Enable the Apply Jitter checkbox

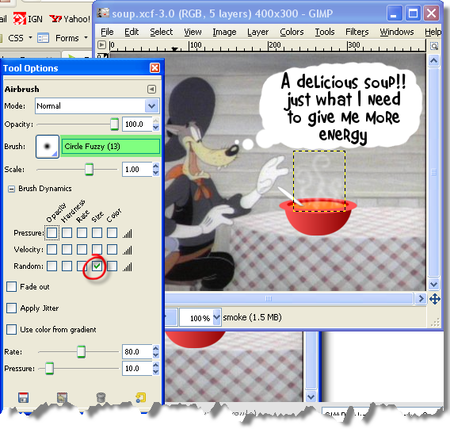coord(11,308)
